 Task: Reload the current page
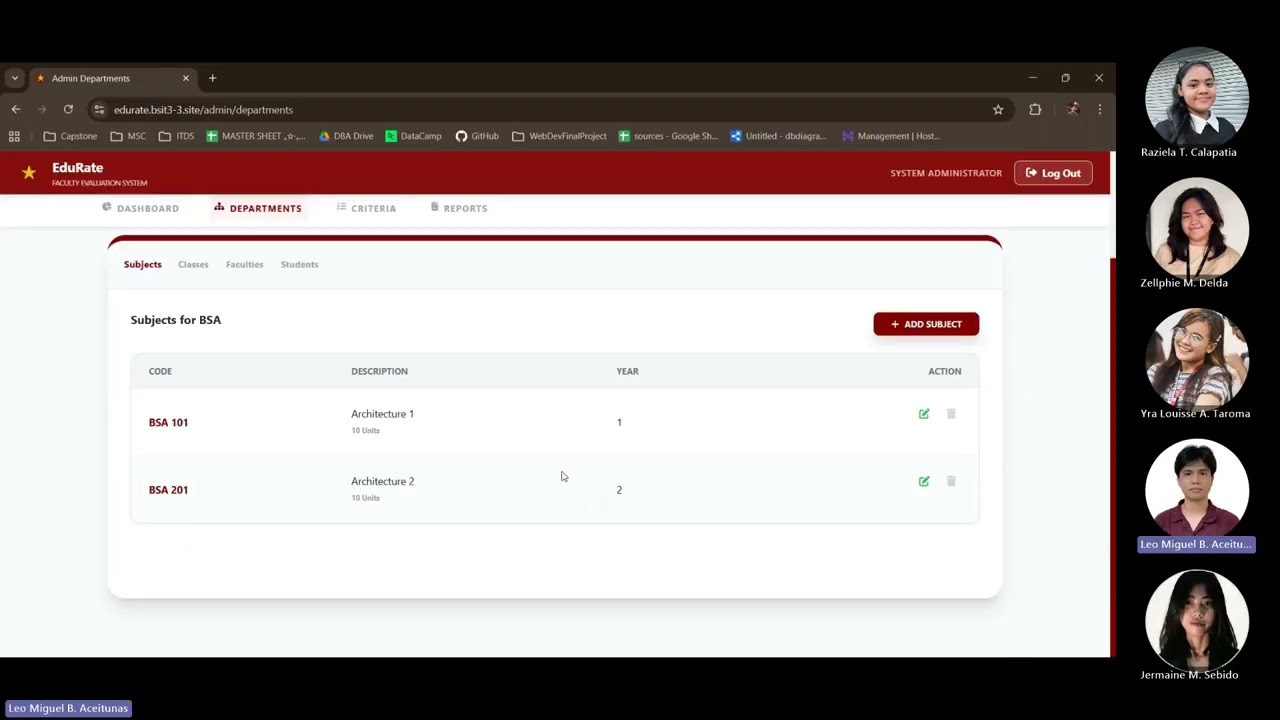pyautogui.click(x=68, y=109)
